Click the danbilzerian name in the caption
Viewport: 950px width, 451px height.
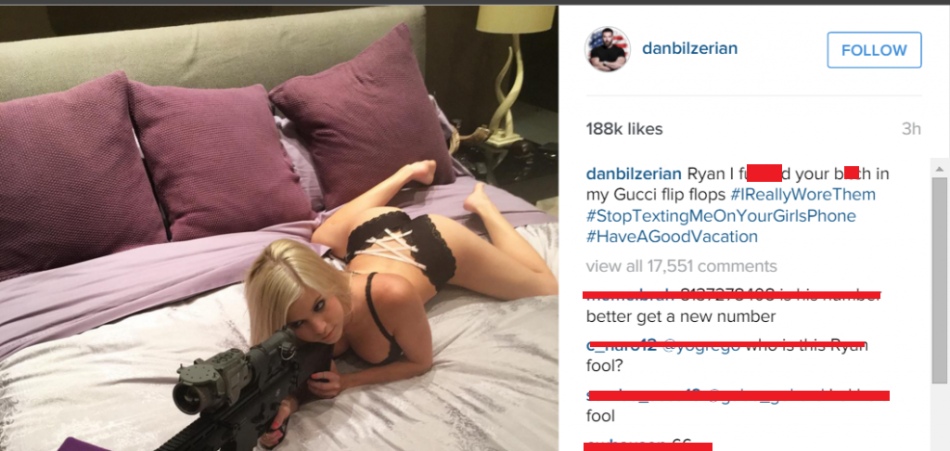tap(634, 174)
